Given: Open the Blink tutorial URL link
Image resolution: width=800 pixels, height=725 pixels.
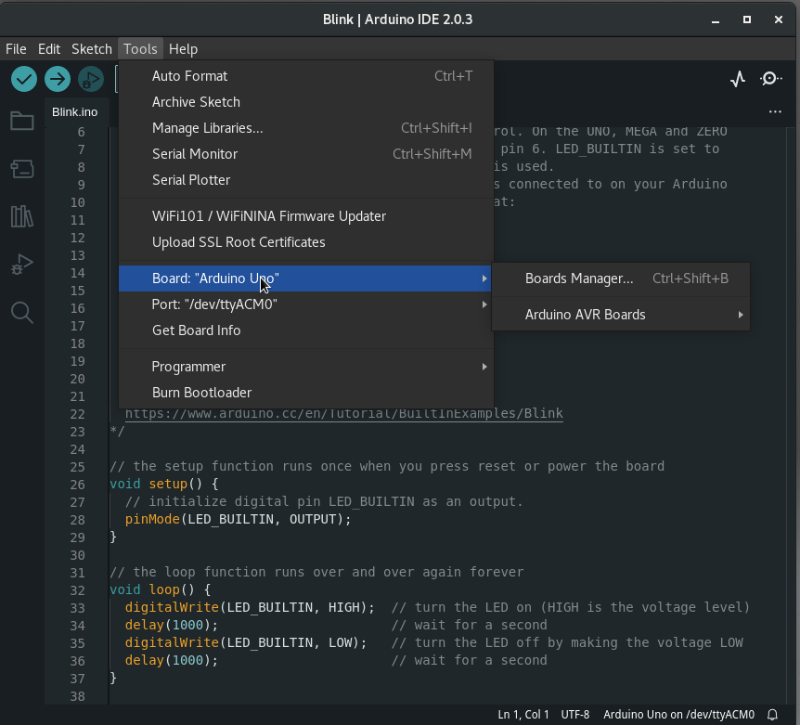Looking at the screenshot, I should pyautogui.click(x=344, y=413).
